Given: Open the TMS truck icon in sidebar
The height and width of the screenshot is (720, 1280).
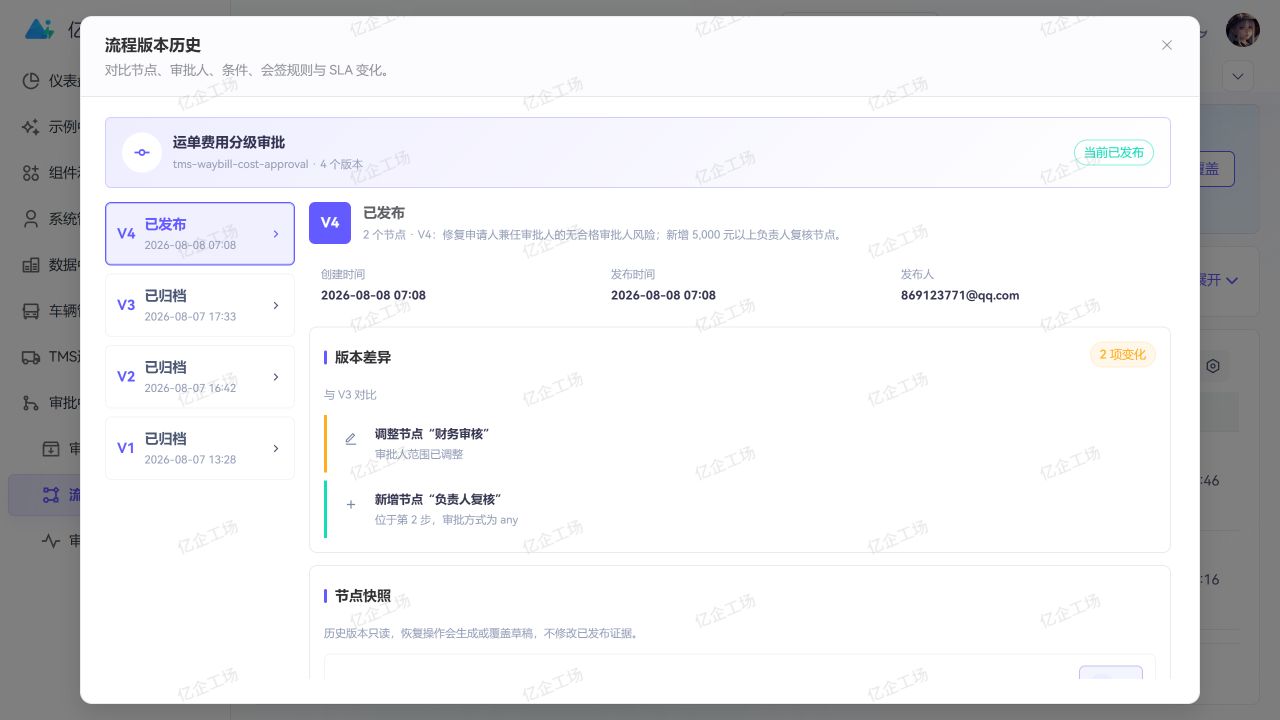Looking at the screenshot, I should (31, 356).
